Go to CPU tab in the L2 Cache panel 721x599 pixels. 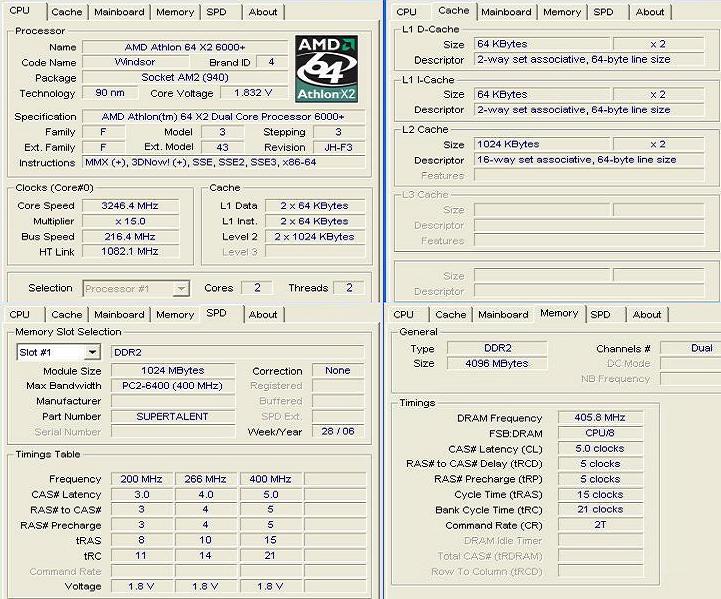pyautogui.click(x=407, y=12)
